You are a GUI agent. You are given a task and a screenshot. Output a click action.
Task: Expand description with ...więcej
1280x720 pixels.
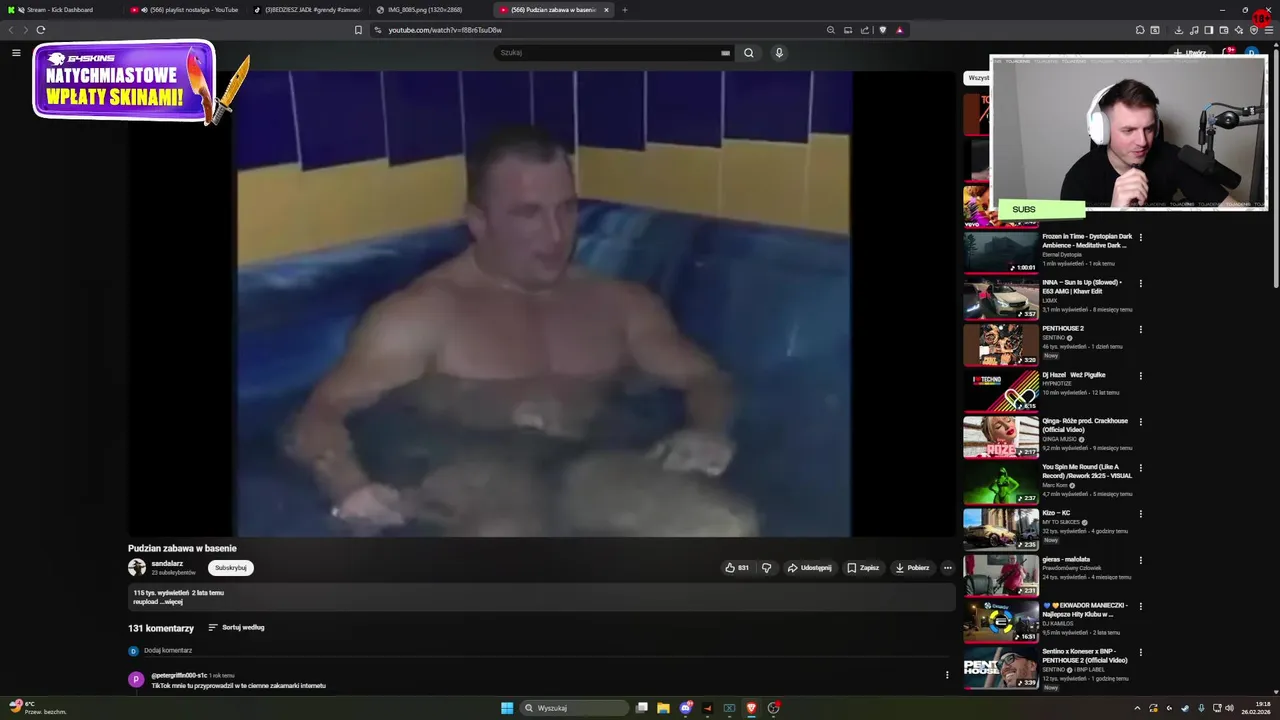click(172, 602)
